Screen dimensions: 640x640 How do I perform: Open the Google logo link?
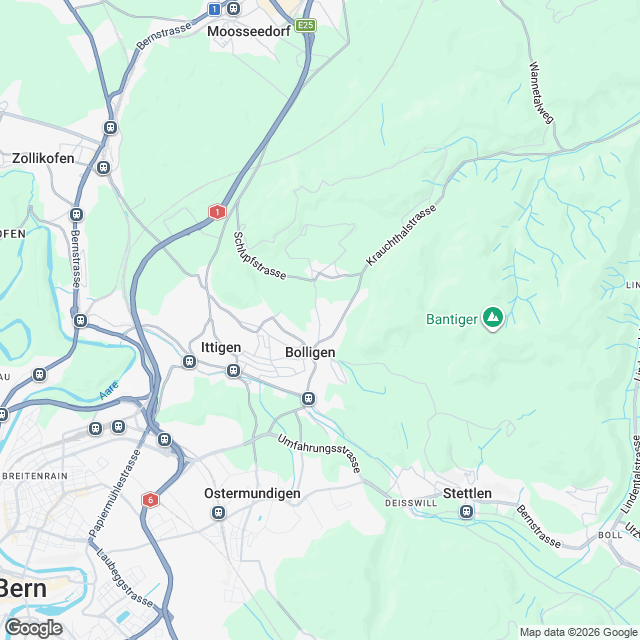click(34, 628)
